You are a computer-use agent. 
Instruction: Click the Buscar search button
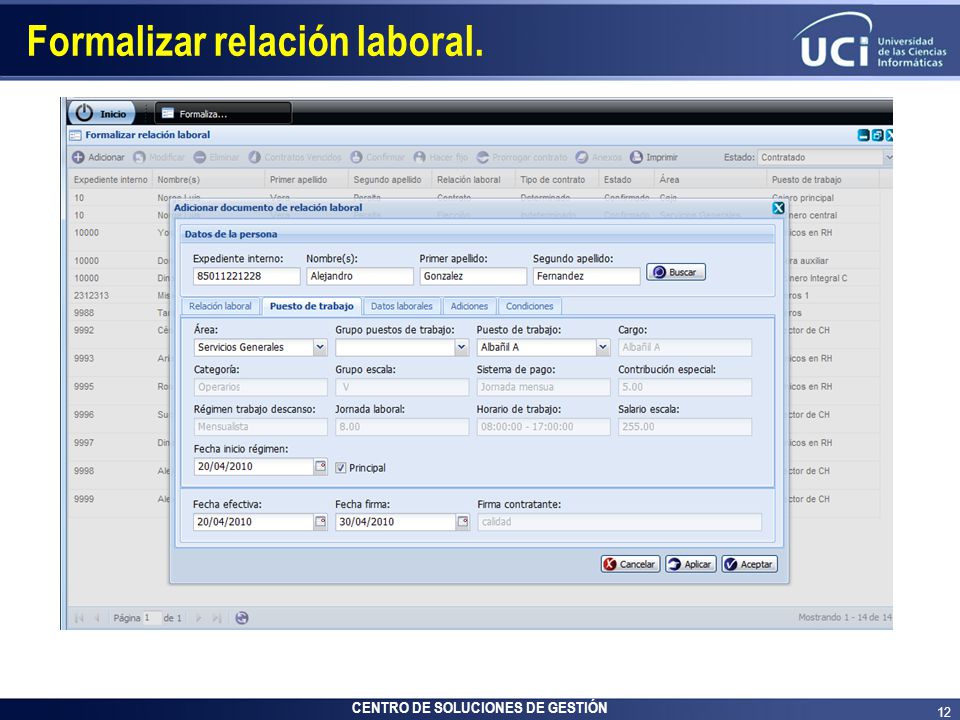tap(676, 272)
